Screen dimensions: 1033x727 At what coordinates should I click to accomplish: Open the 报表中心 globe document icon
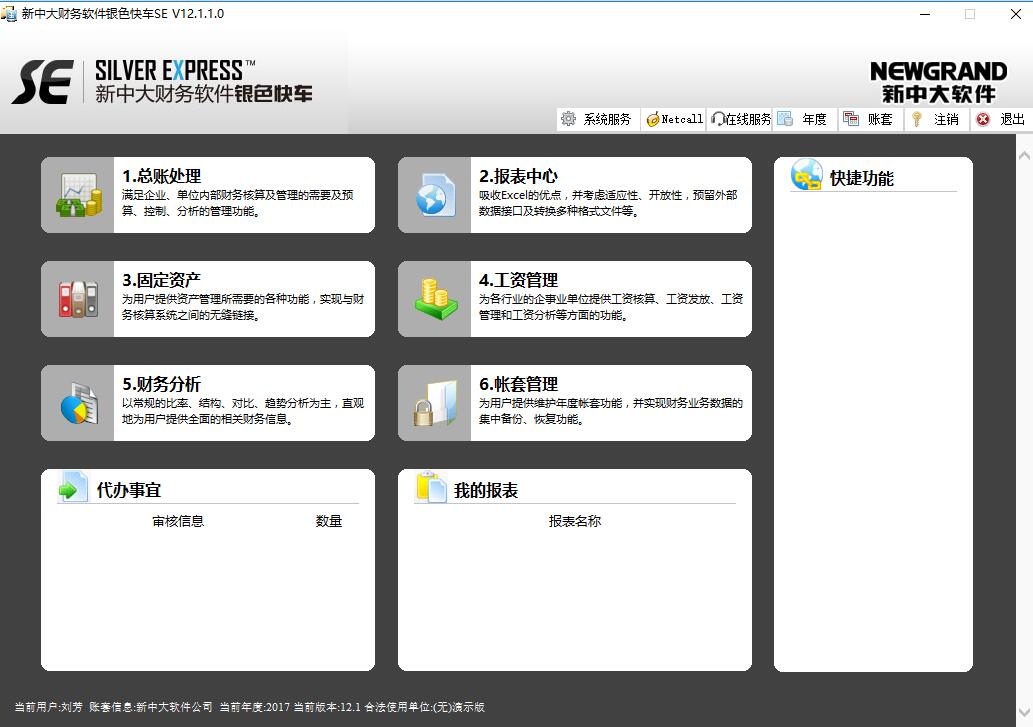pyautogui.click(x=435, y=195)
